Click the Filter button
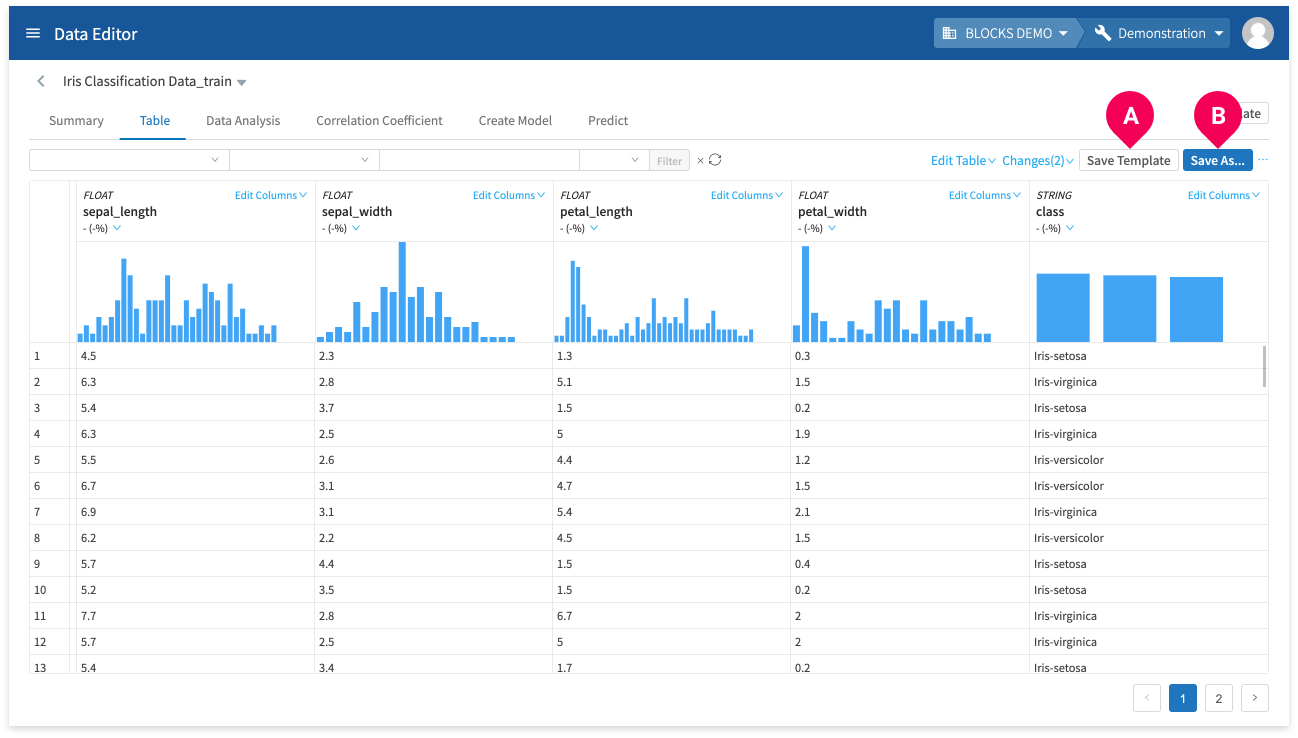1298x738 pixels. coord(669,160)
